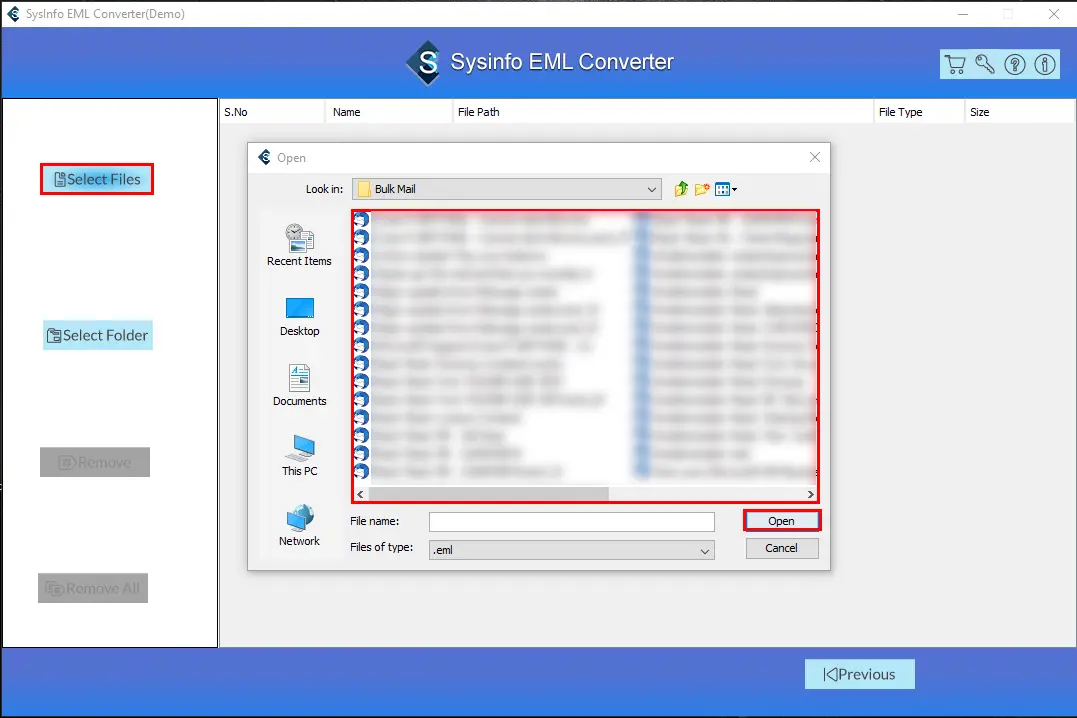Click left arrow of horizontal scrollbar
The image size is (1077, 718).
click(361, 494)
